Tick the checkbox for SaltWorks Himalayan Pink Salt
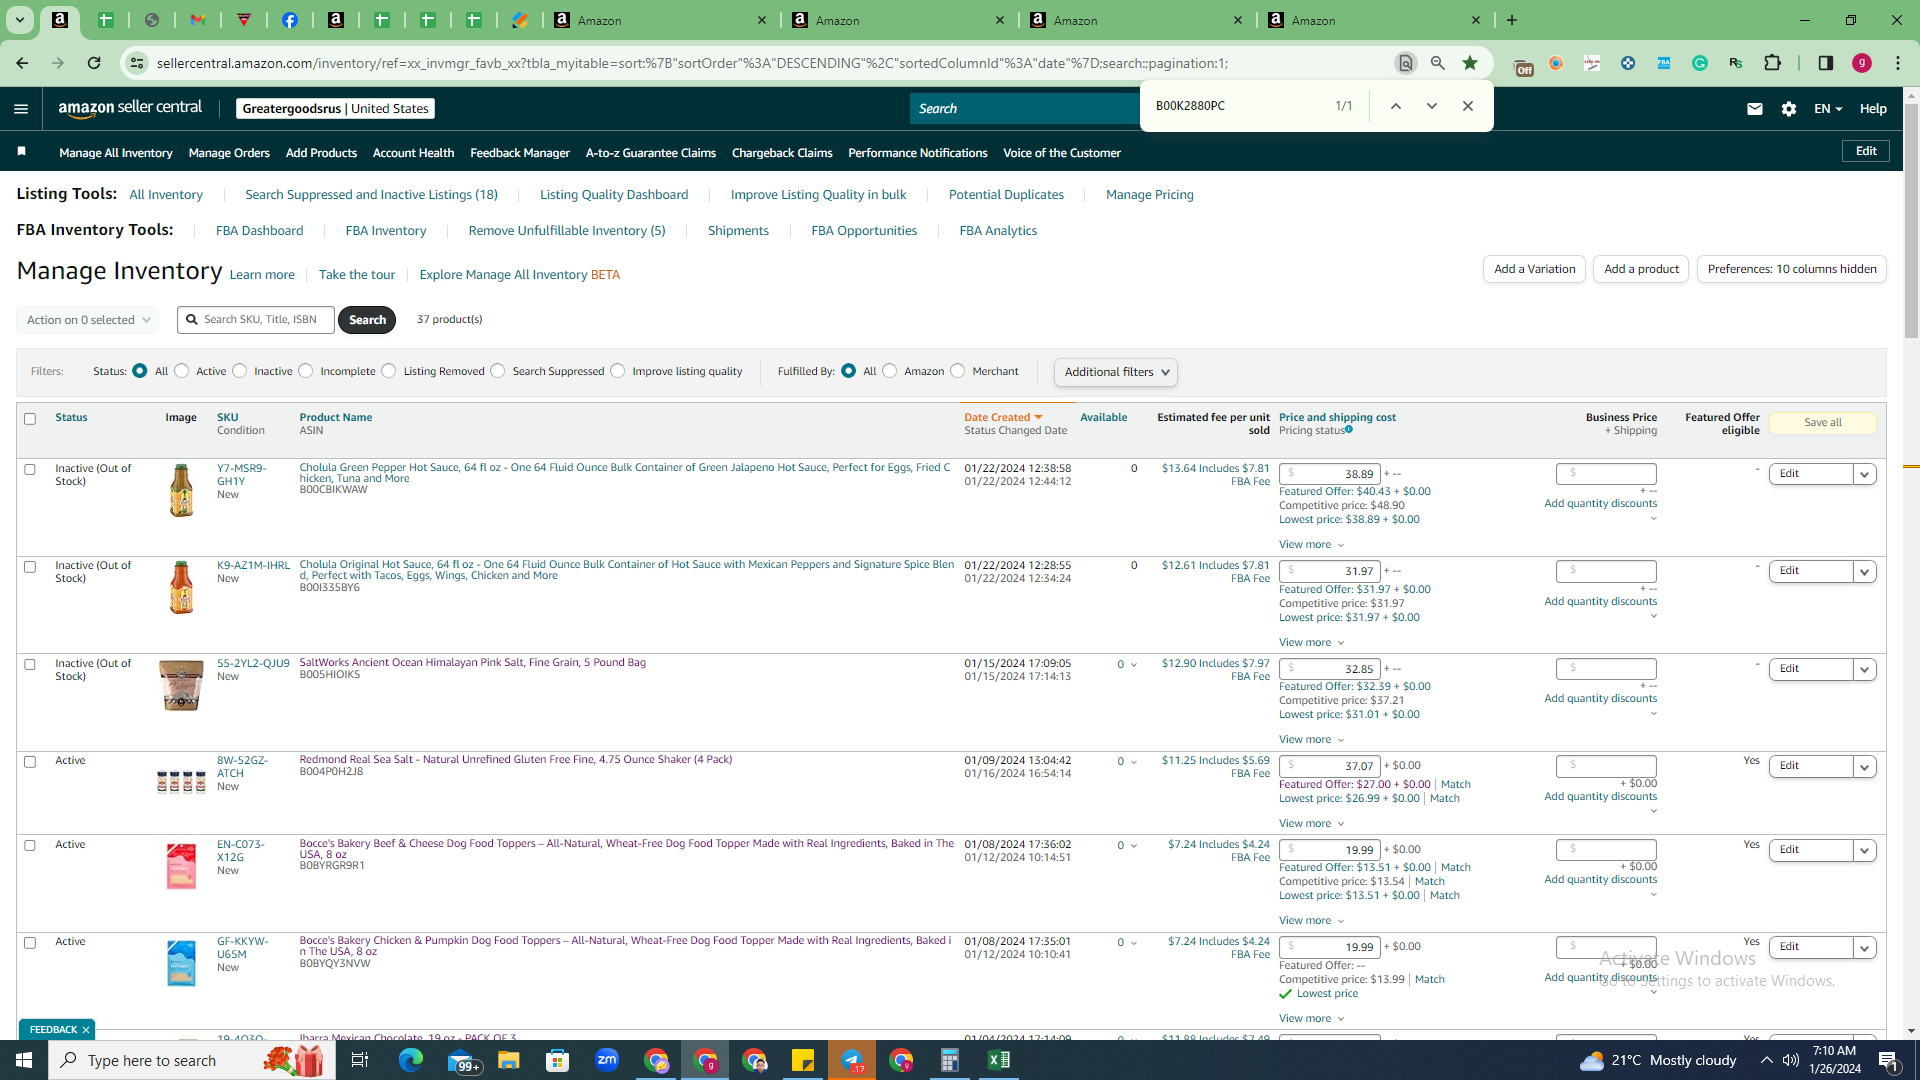Screen dimensions: 1920x1080 pos(30,665)
